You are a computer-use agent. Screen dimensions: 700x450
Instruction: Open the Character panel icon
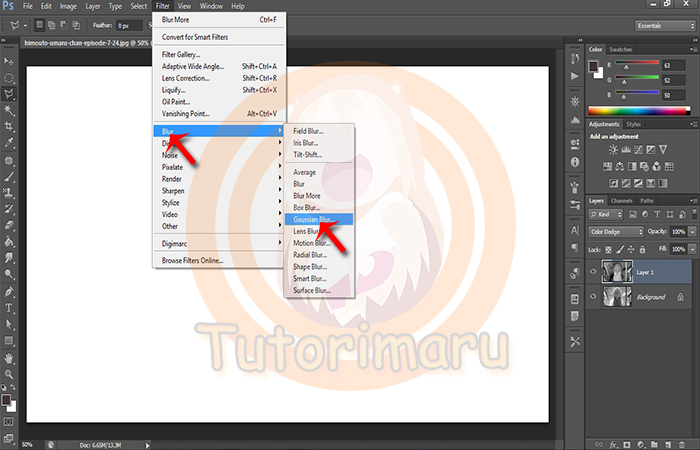pos(575,231)
